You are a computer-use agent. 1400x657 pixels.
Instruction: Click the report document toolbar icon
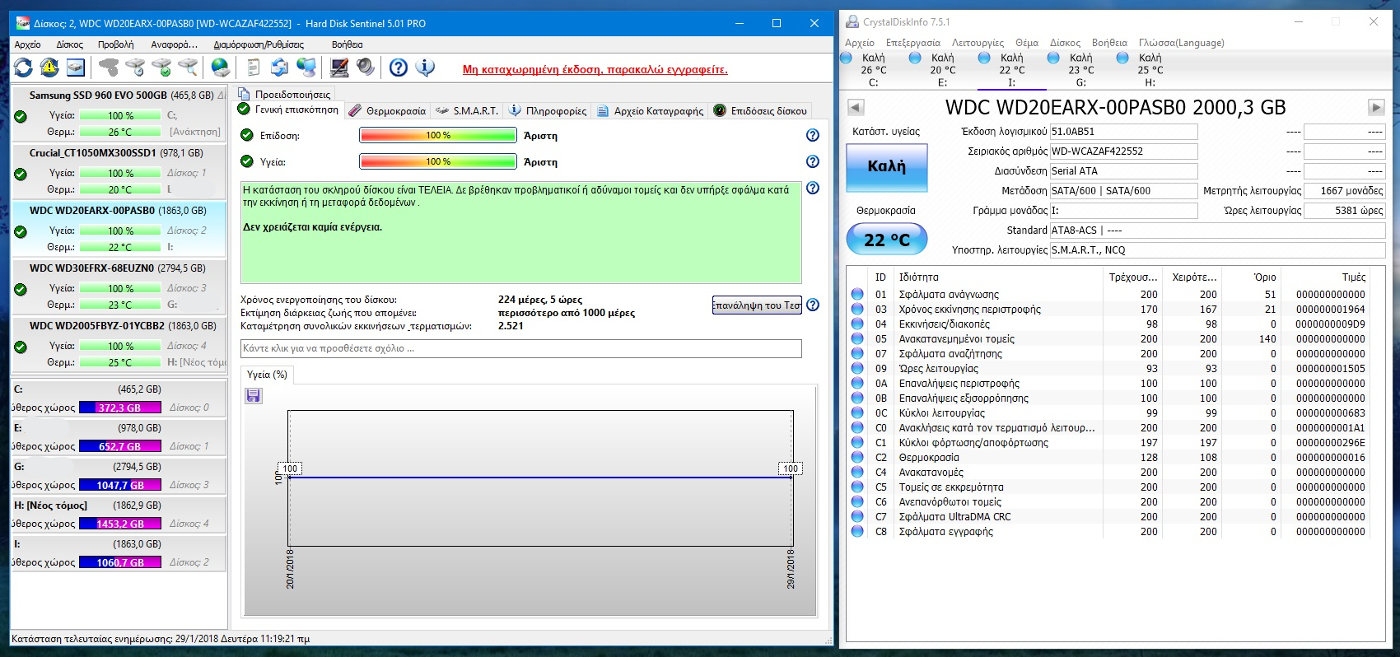[253, 68]
